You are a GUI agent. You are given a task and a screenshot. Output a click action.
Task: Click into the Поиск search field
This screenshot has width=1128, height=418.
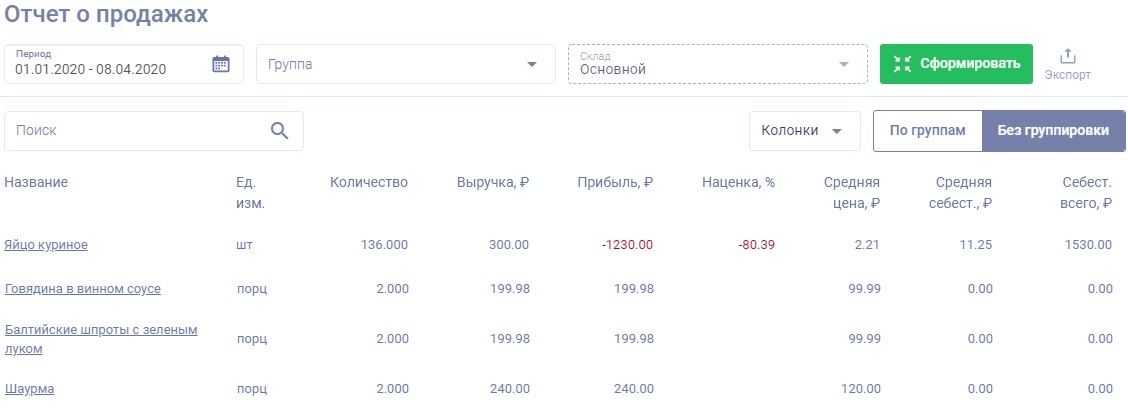click(135, 130)
